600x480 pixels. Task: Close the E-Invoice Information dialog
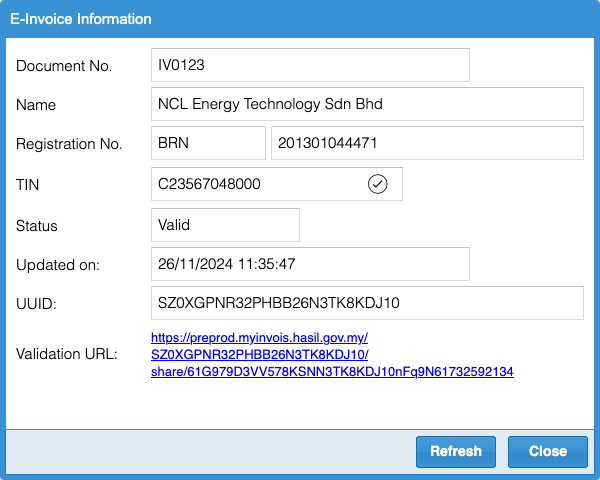(548, 452)
